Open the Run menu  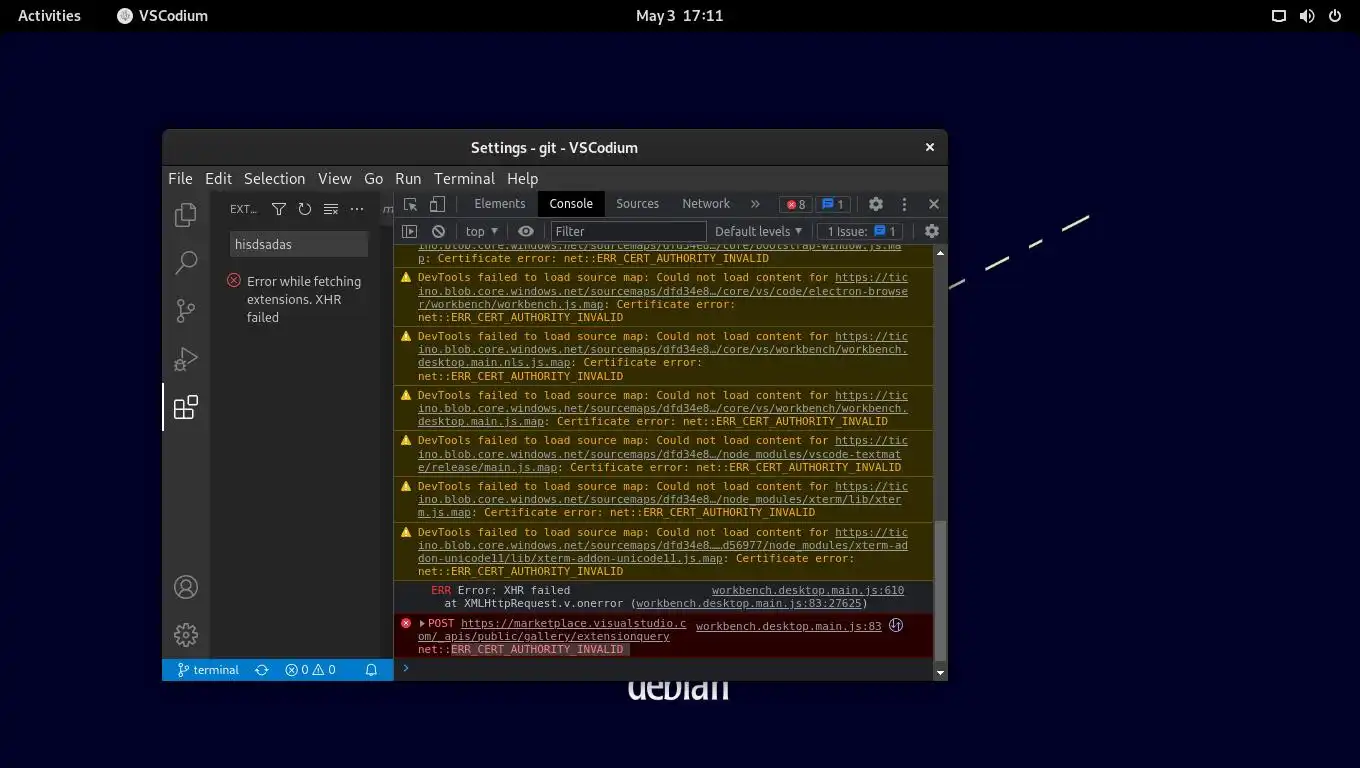tap(408, 178)
